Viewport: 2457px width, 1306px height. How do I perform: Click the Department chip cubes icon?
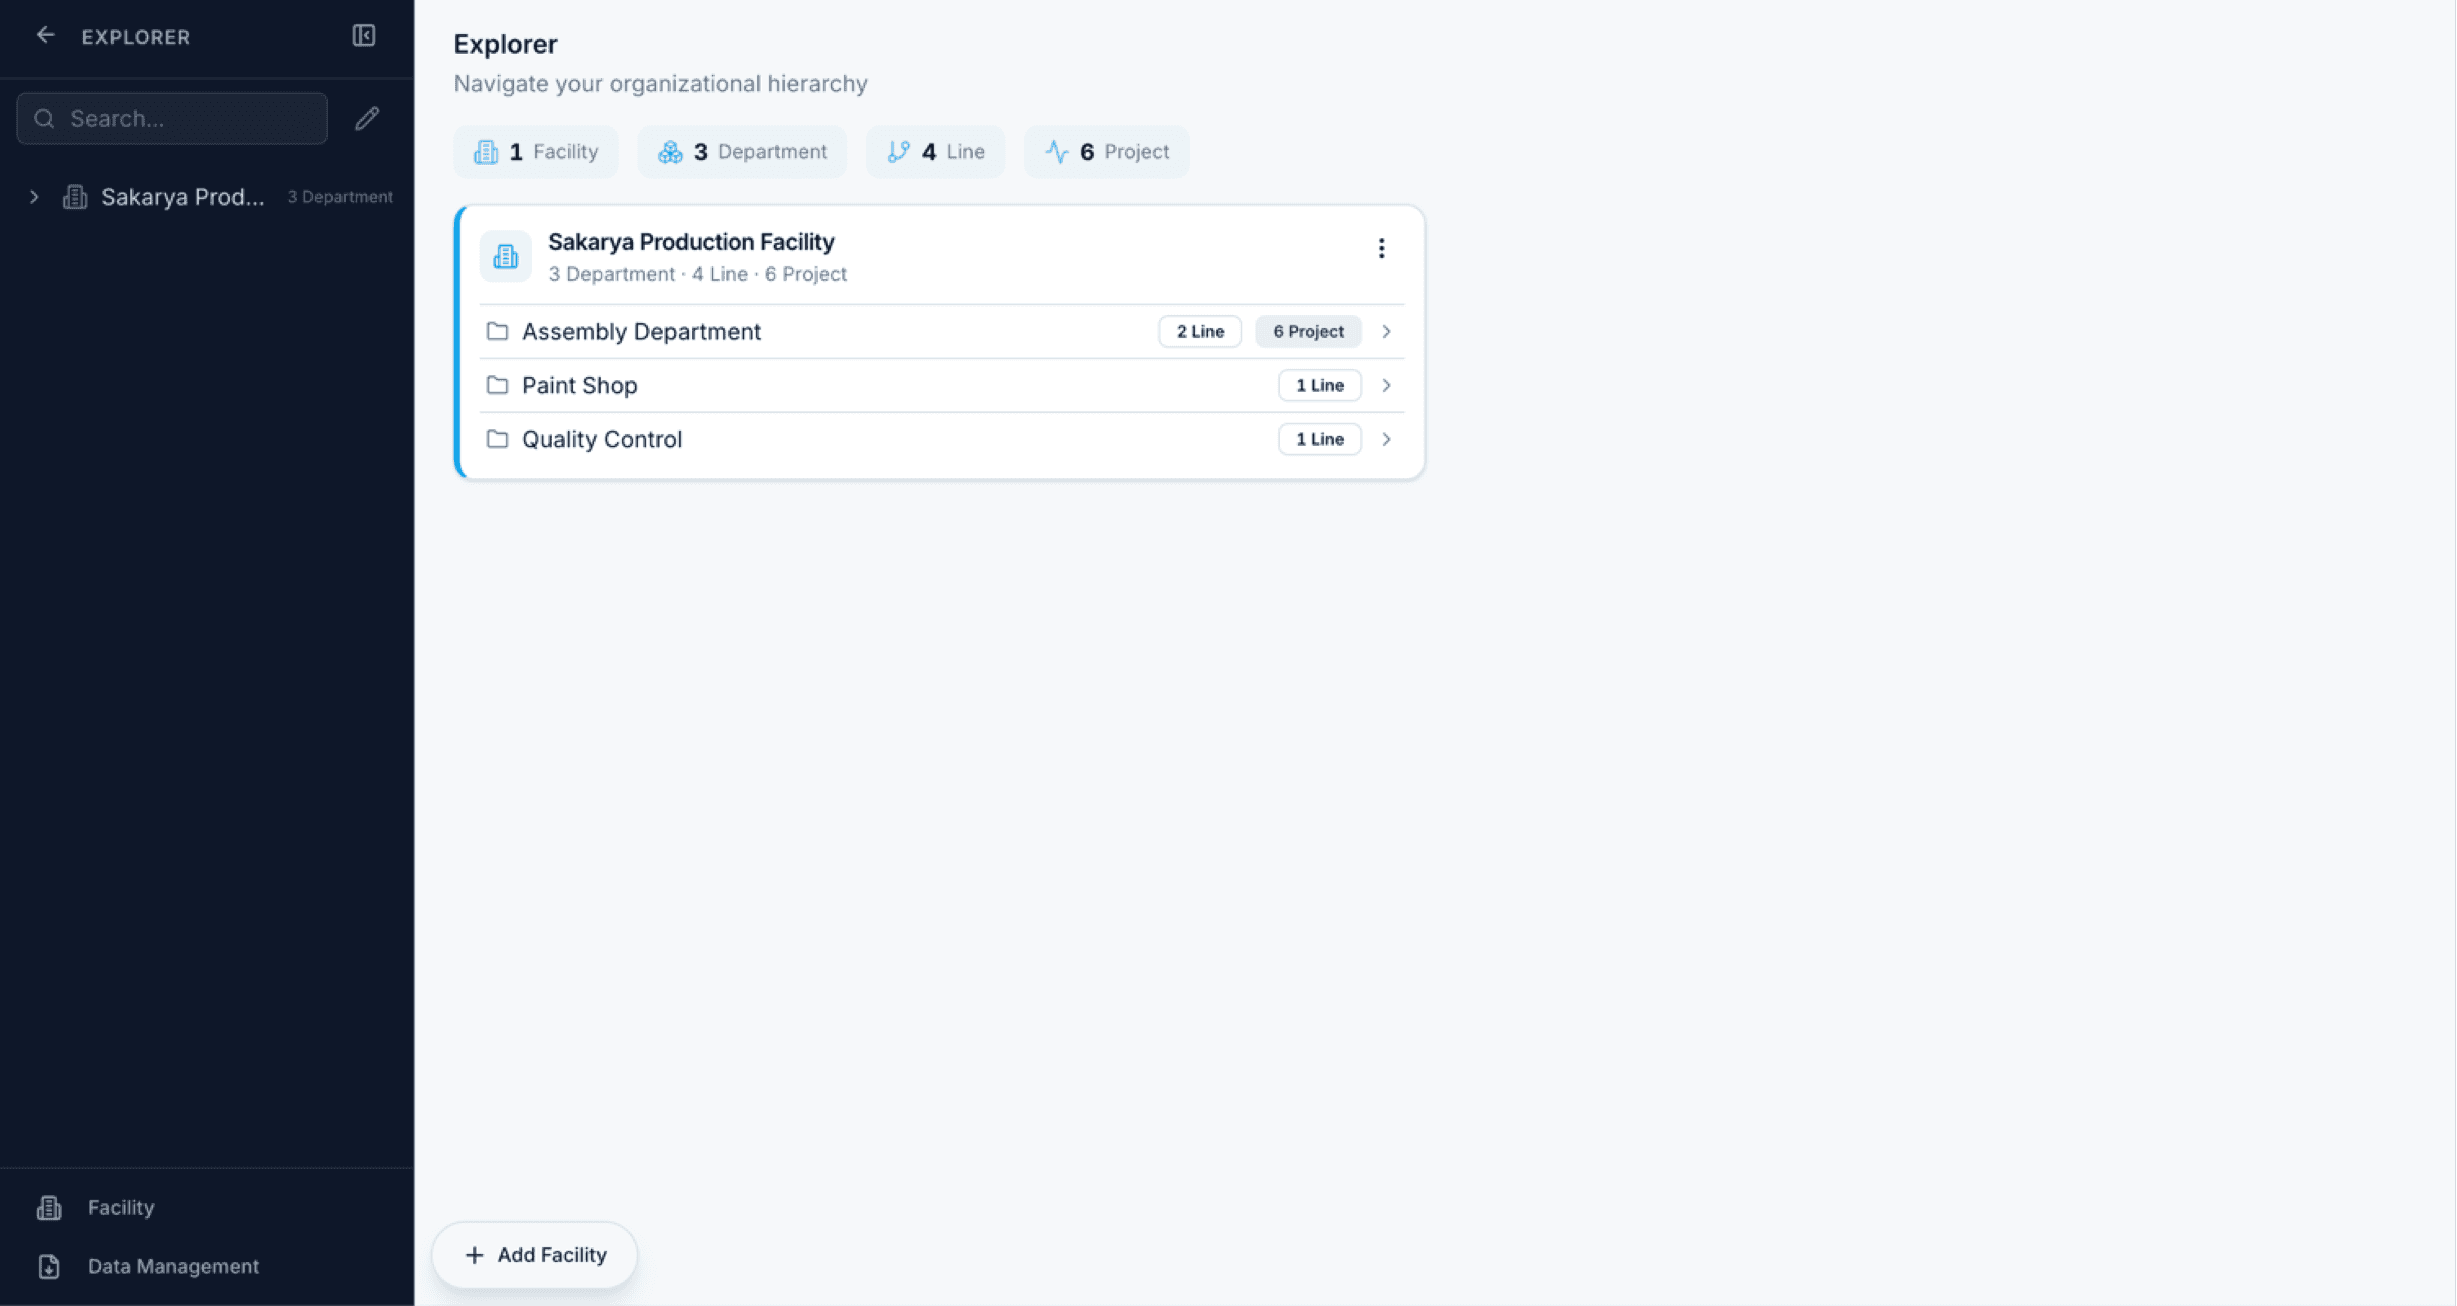tap(670, 152)
